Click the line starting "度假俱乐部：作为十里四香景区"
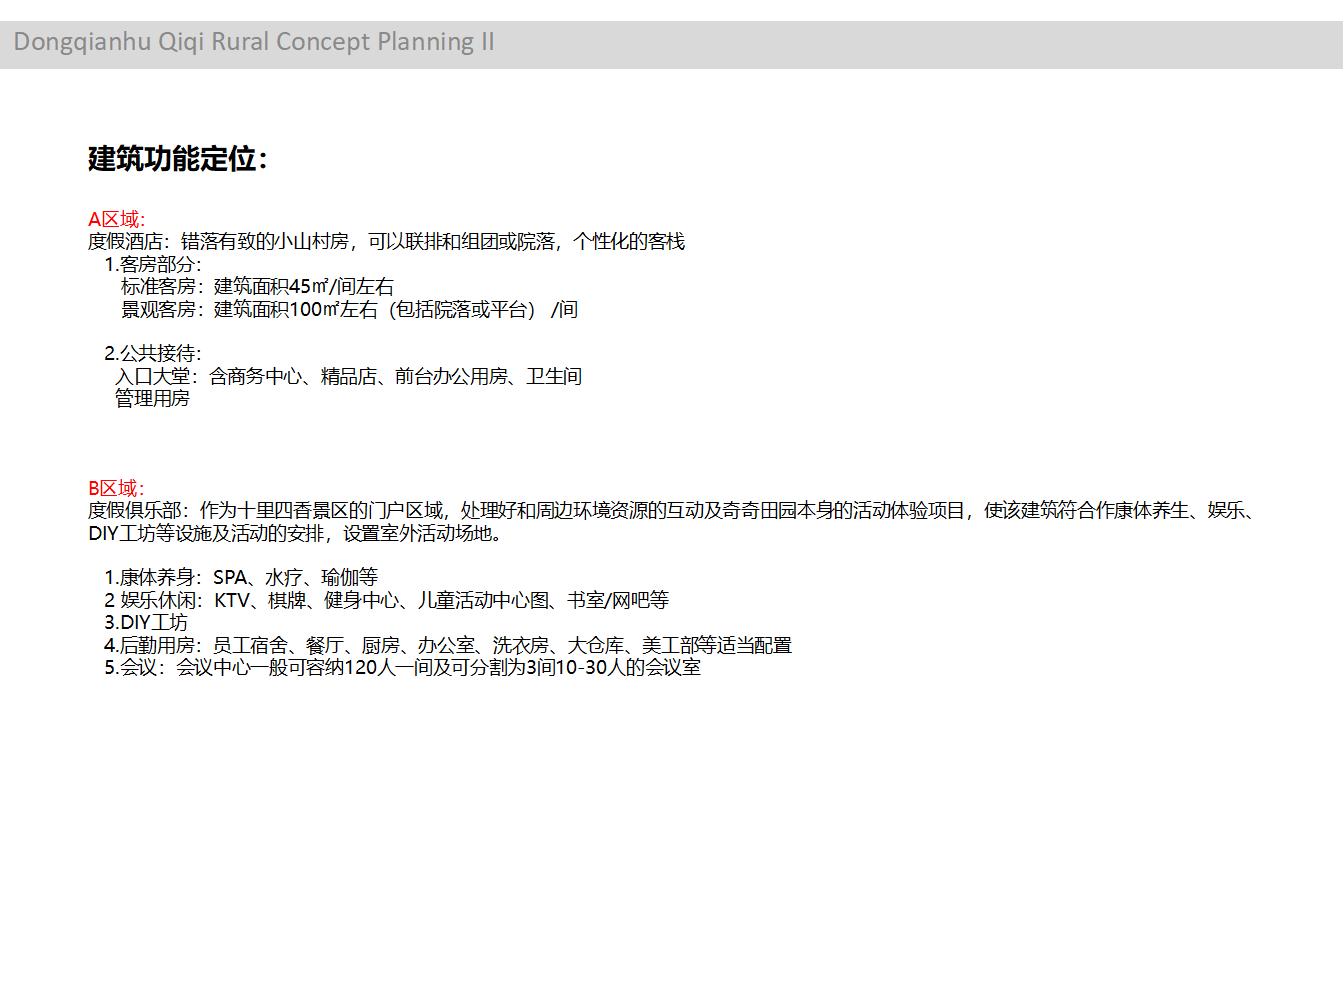The width and height of the screenshot is (1344, 1008). pos(671,511)
